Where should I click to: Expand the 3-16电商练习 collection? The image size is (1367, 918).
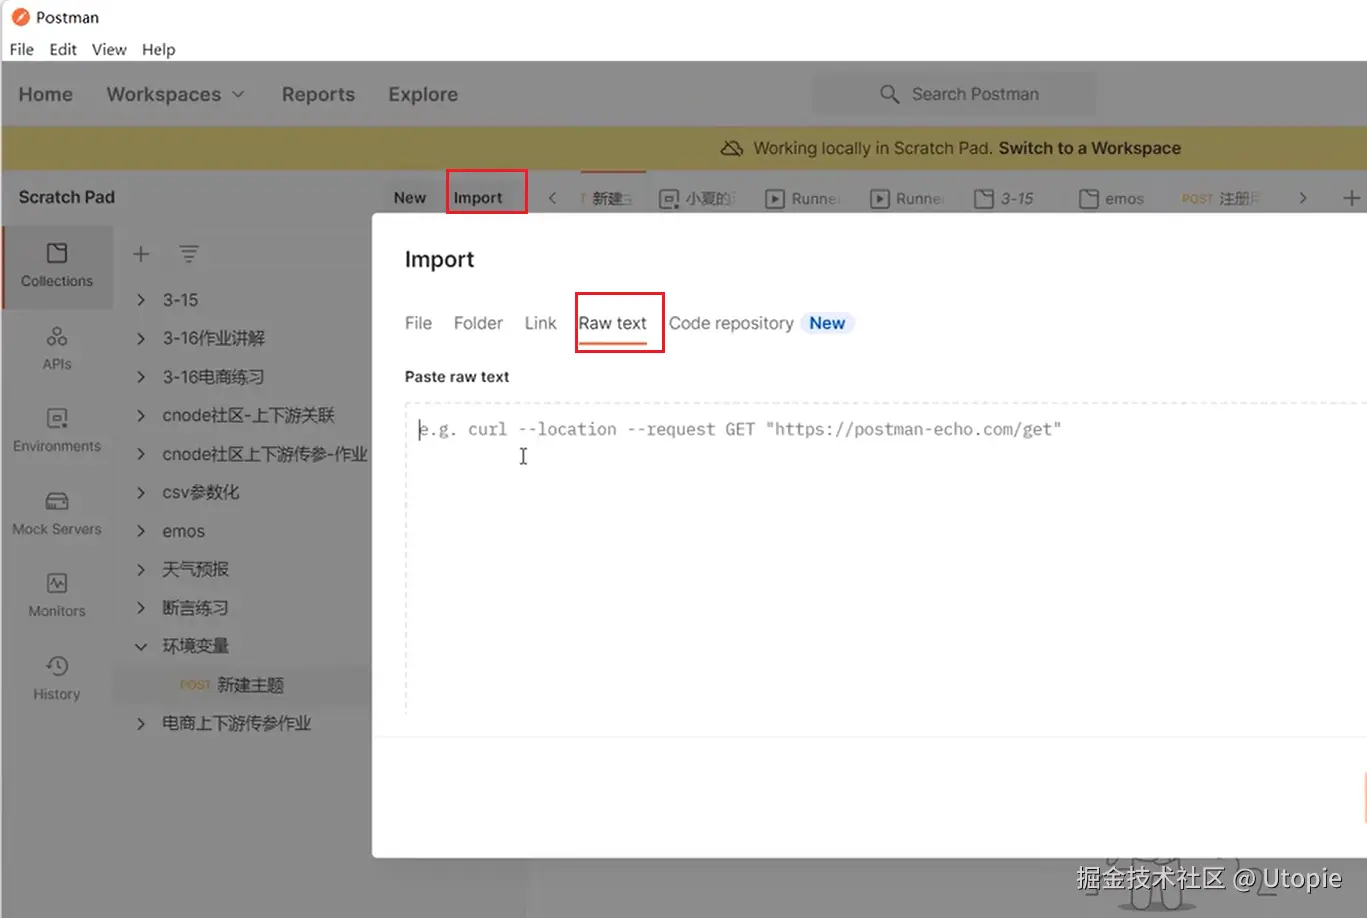pos(141,377)
